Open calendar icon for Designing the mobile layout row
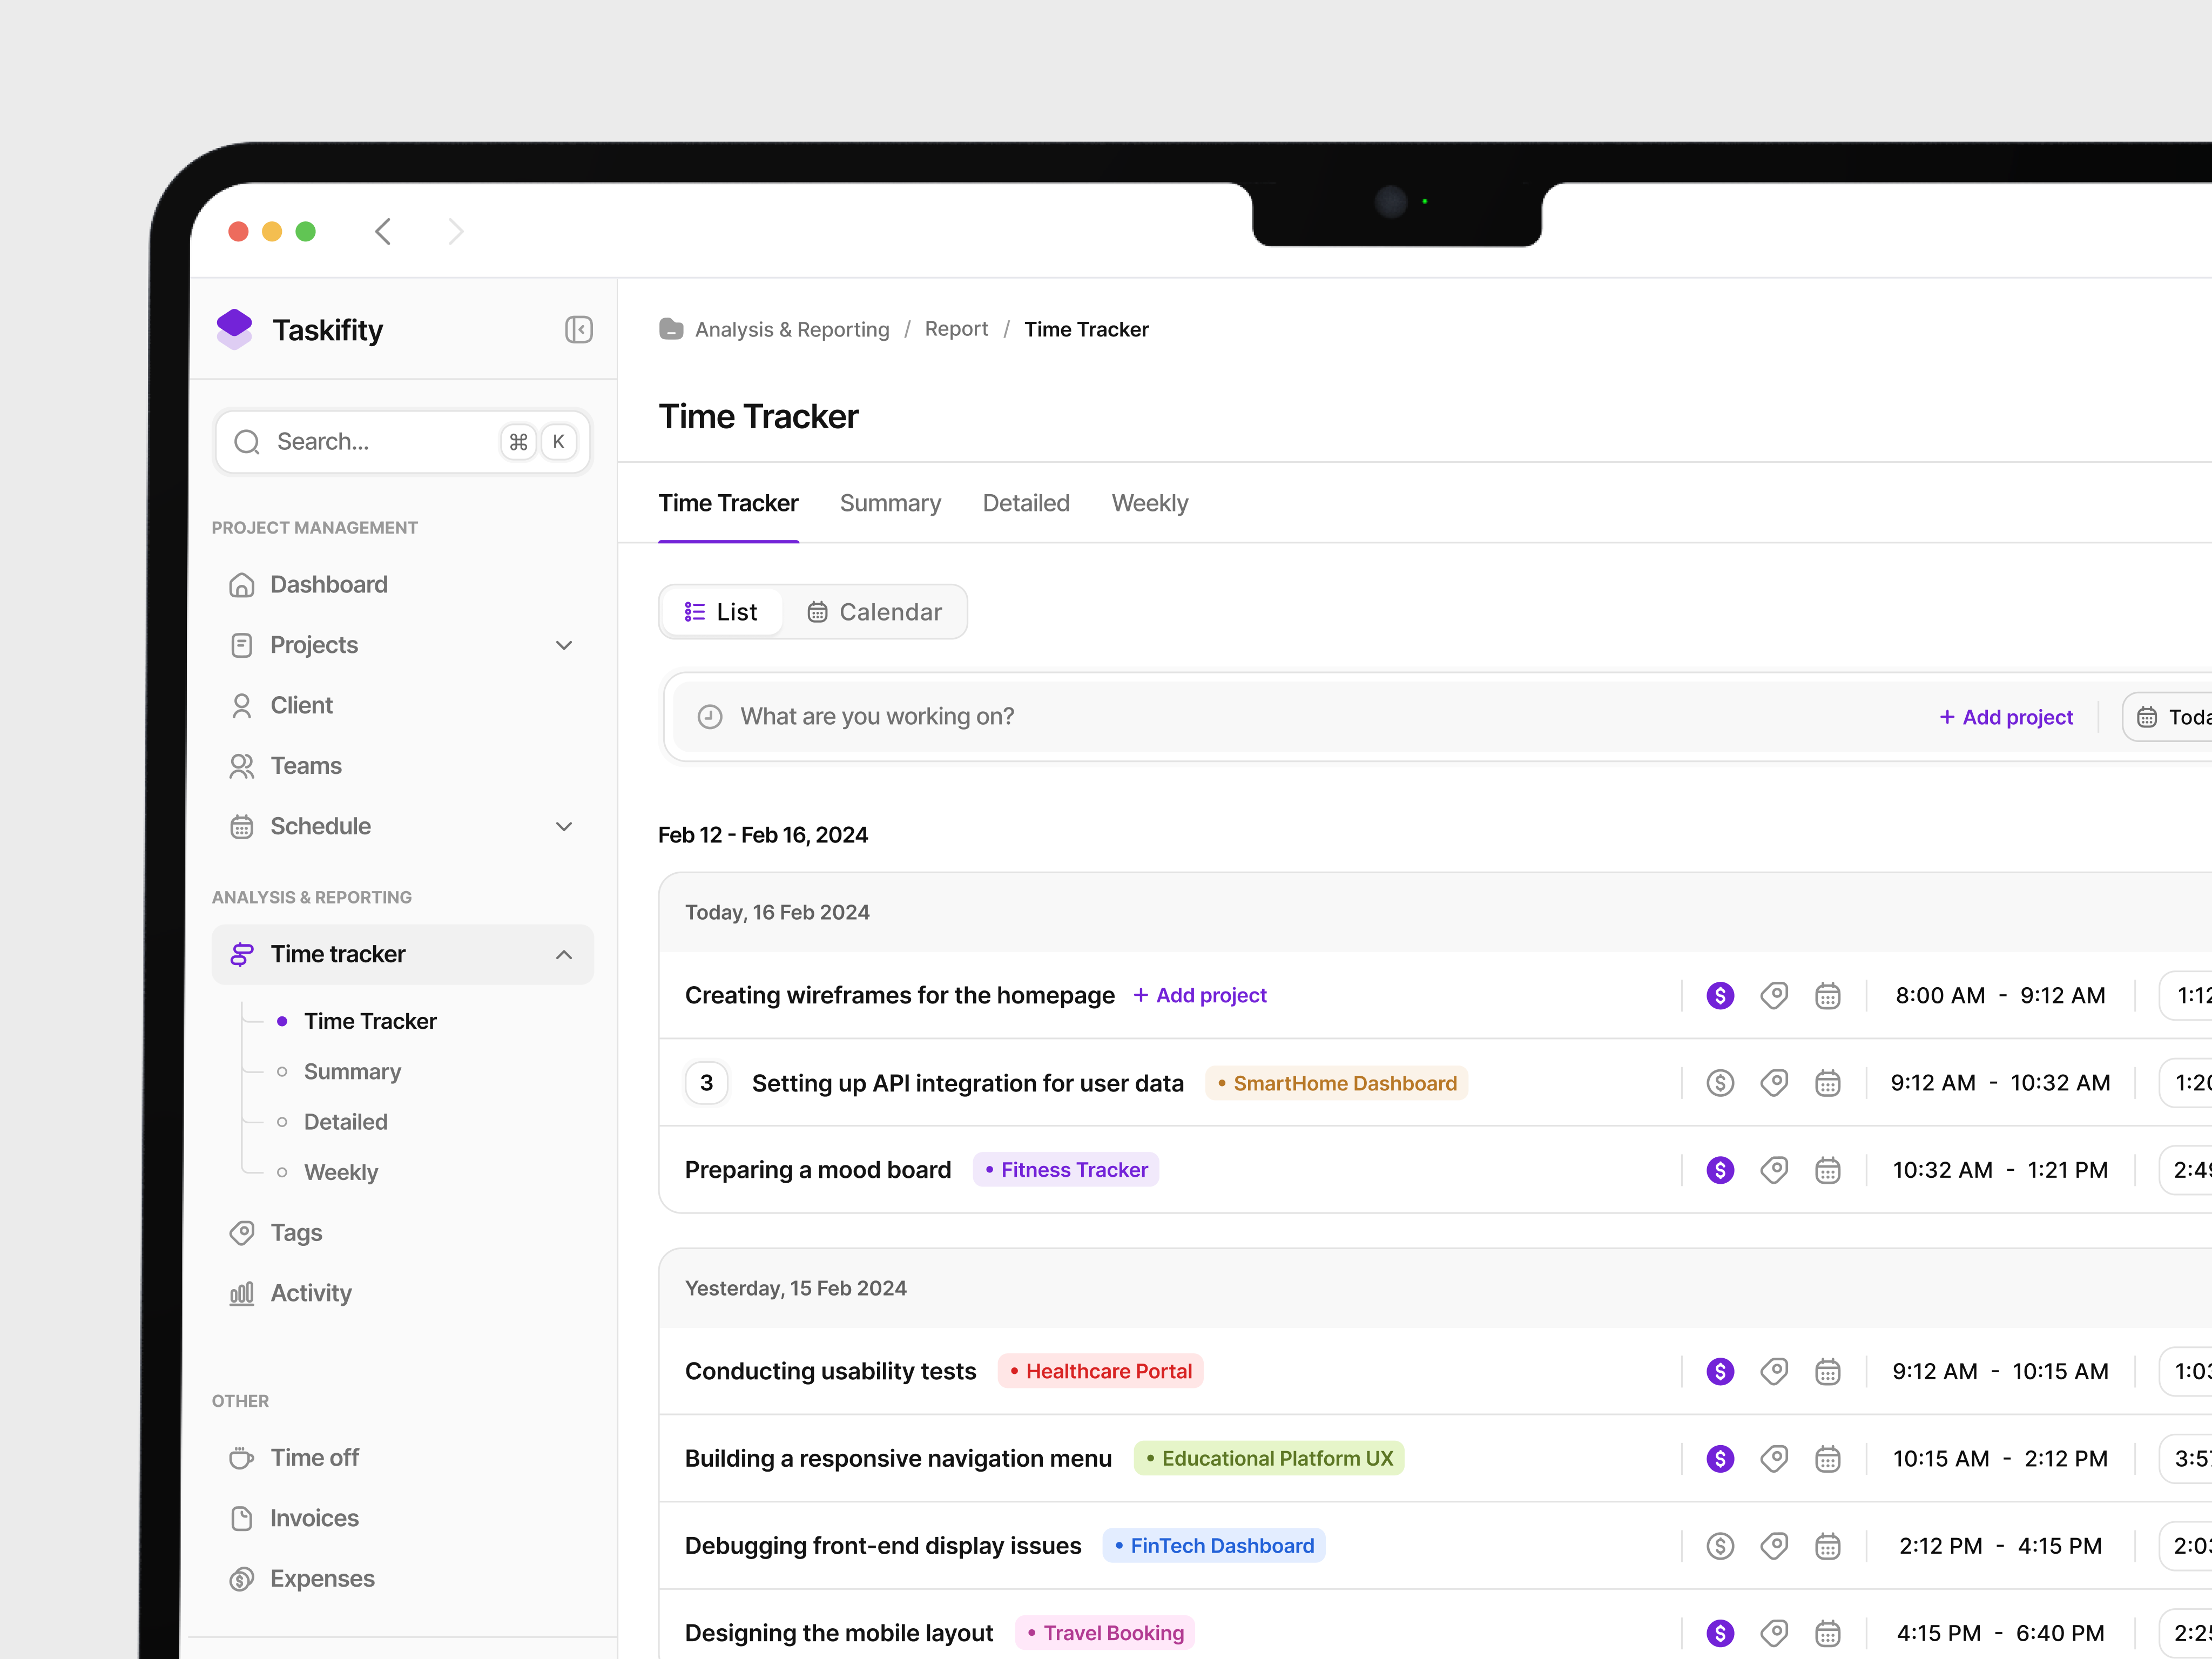 click(1828, 1633)
